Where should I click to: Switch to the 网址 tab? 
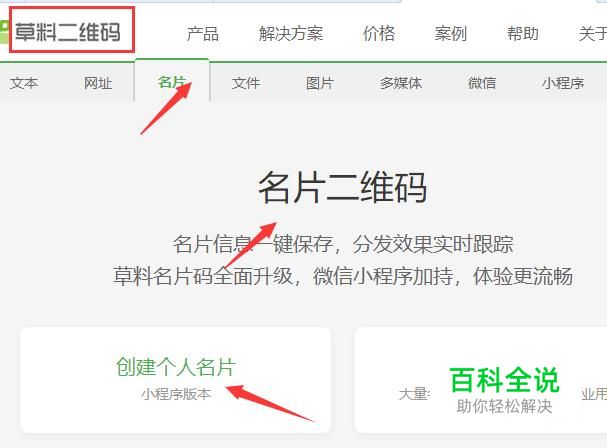point(98,83)
